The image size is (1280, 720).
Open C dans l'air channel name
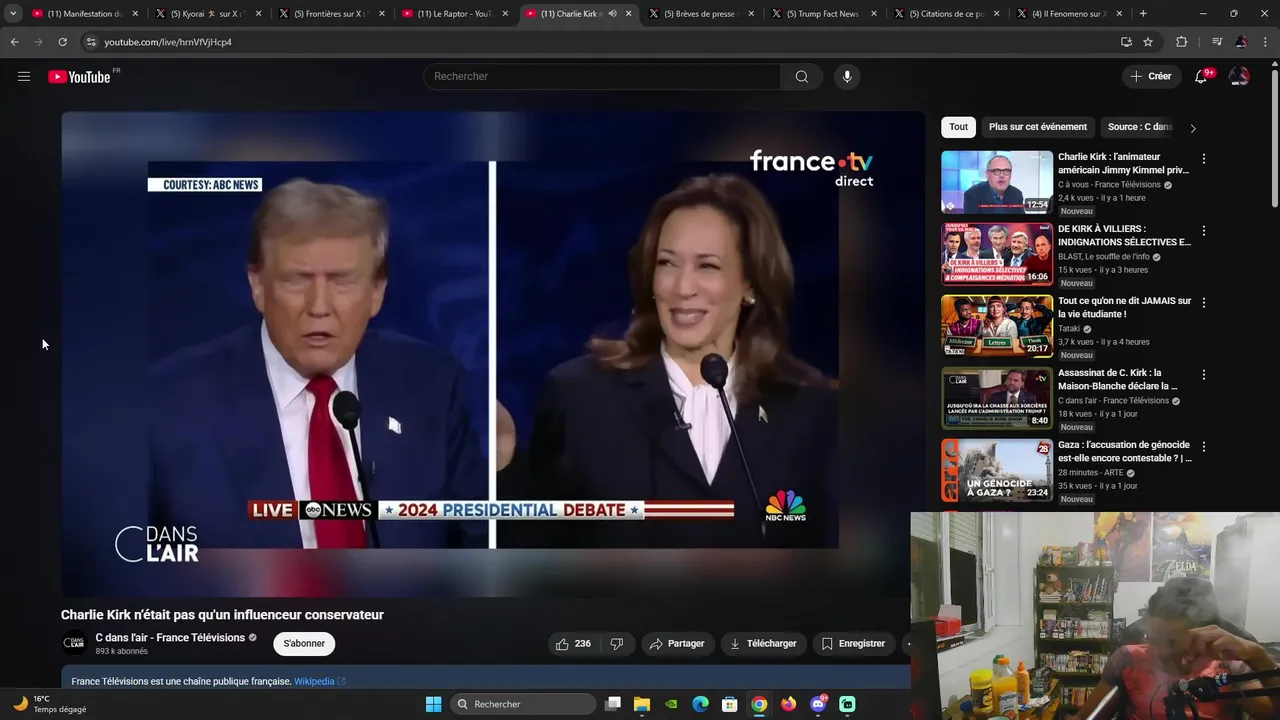click(x=170, y=638)
